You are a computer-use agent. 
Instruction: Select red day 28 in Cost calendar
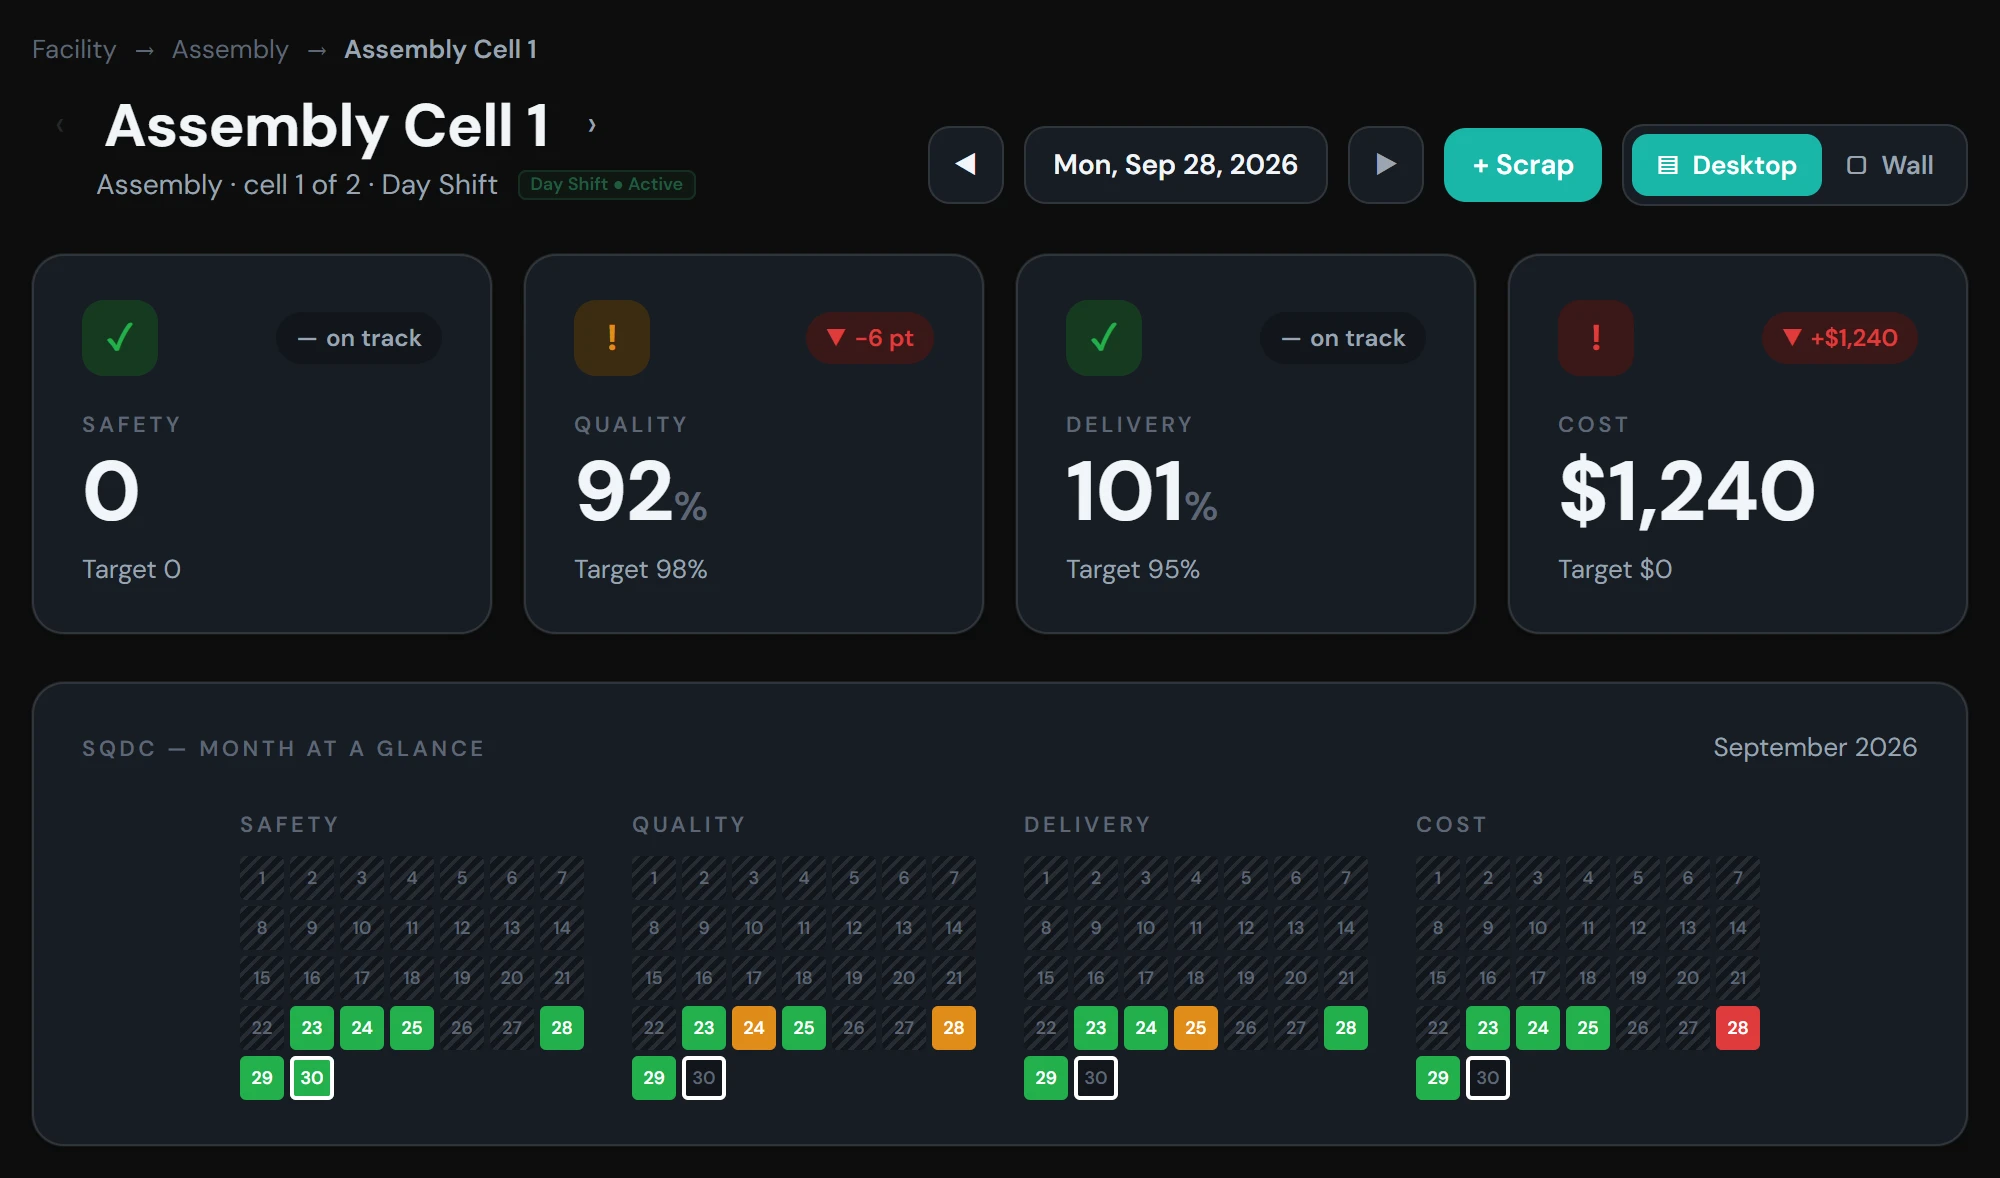click(1738, 1028)
